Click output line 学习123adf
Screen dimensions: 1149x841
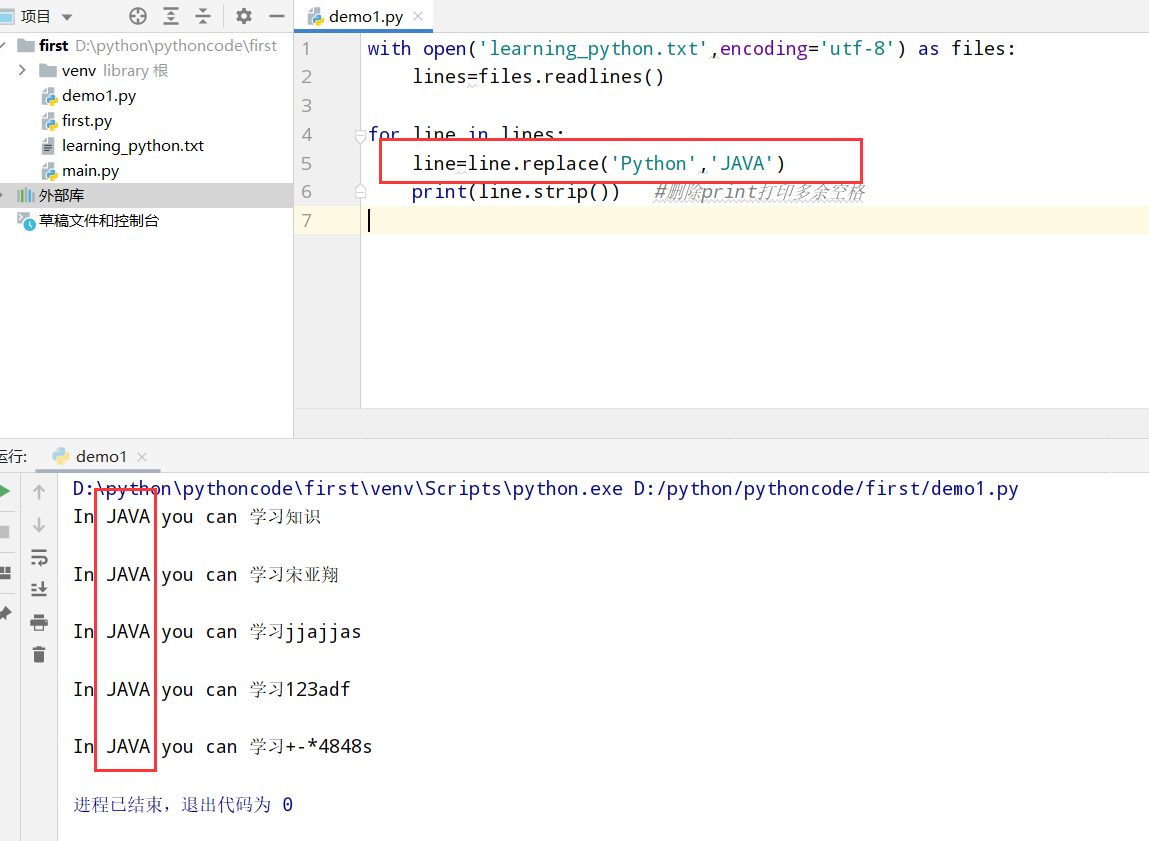coord(212,689)
